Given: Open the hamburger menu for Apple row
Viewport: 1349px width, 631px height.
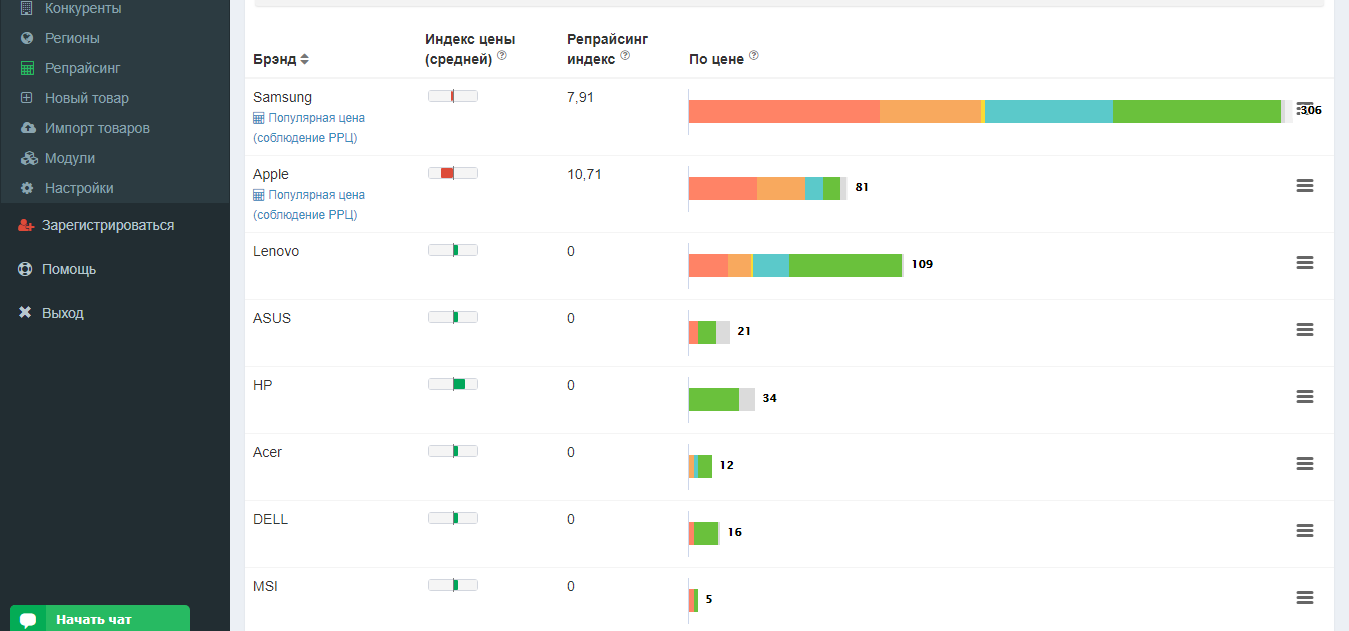Looking at the screenshot, I should coord(1304,186).
